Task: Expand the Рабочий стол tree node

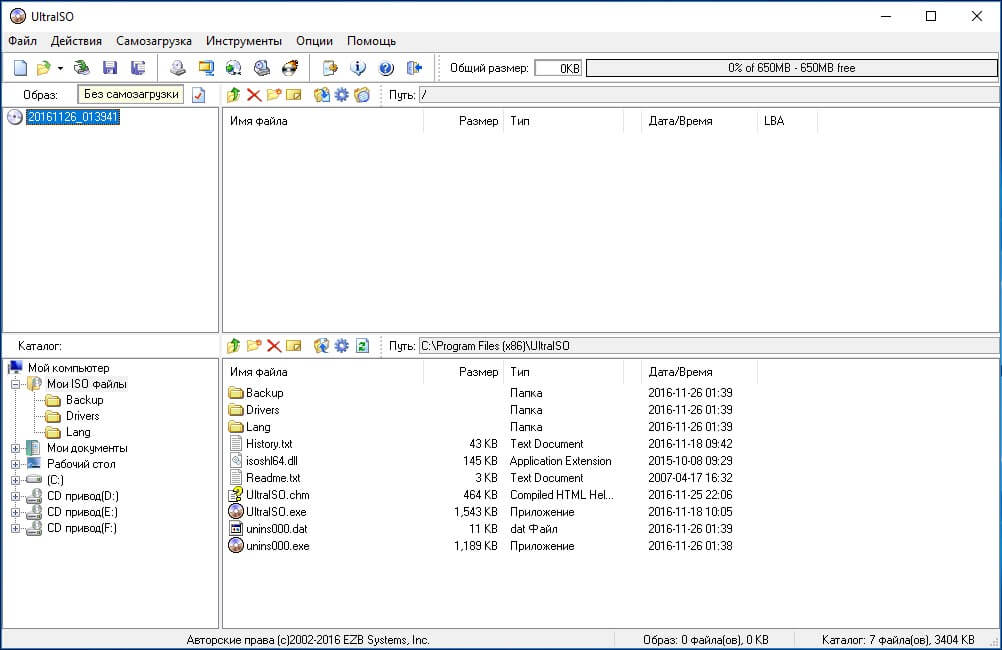Action: (x=15, y=464)
